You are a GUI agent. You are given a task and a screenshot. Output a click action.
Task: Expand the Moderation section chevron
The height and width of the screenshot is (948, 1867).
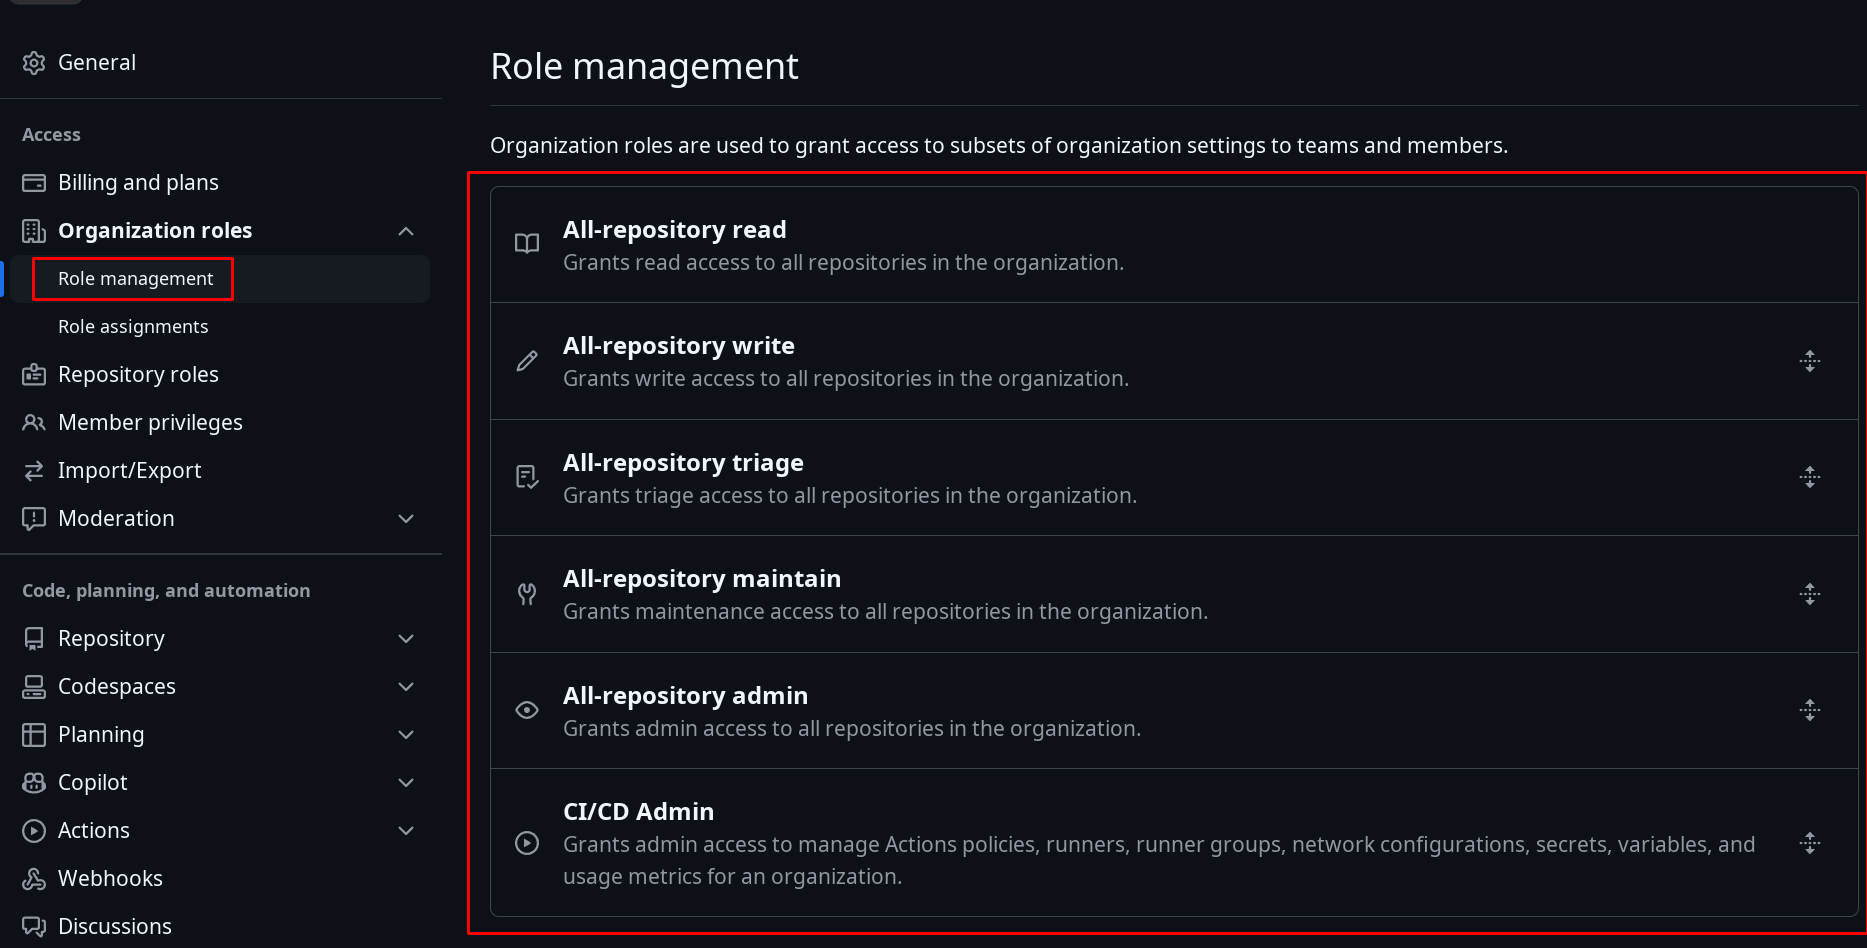tap(406, 519)
